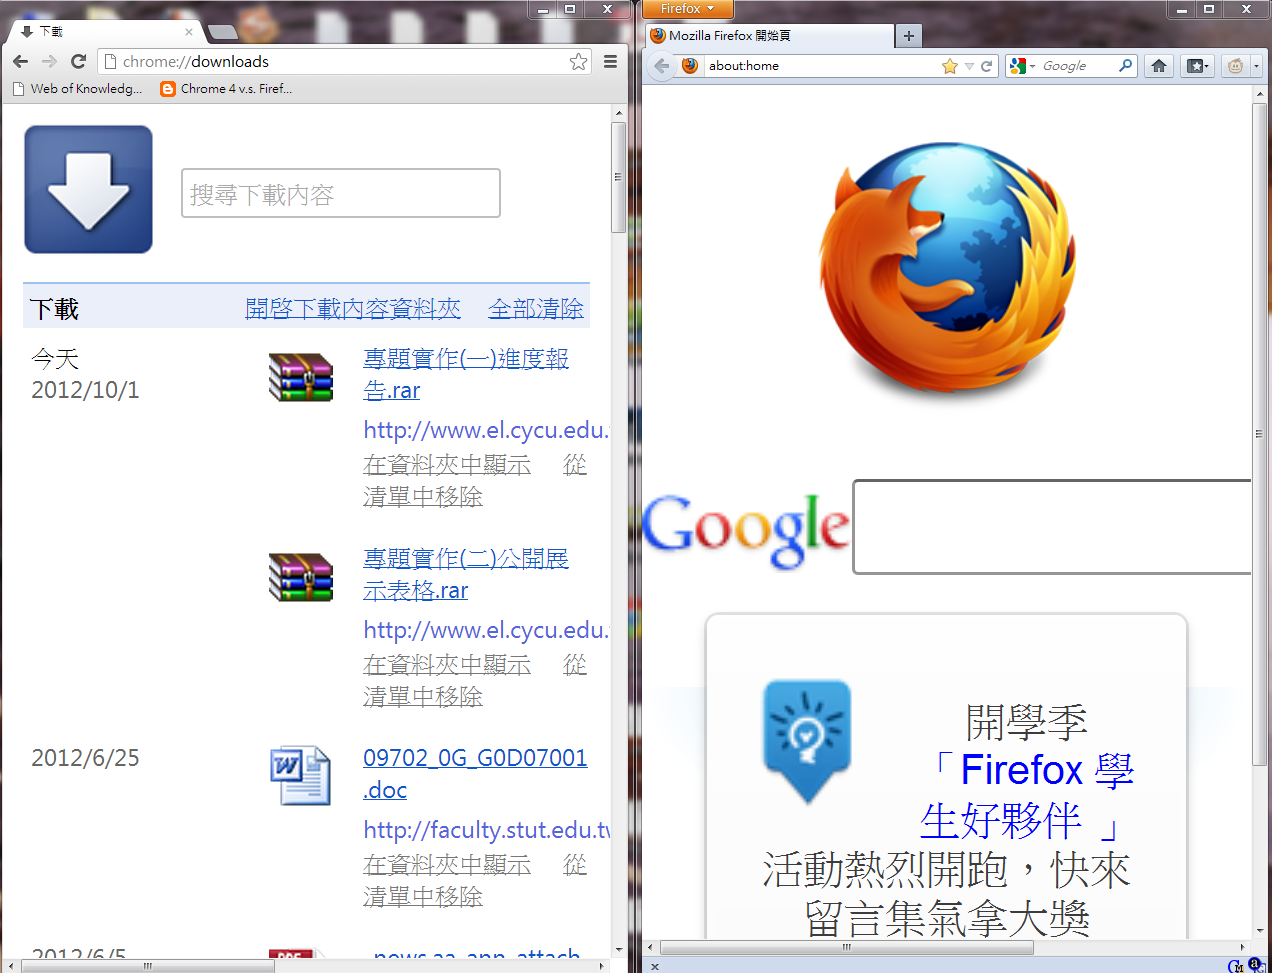Click Firefox vertical scrollbar thumb
Screen dimensions: 1272x973
pos(1260,435)
